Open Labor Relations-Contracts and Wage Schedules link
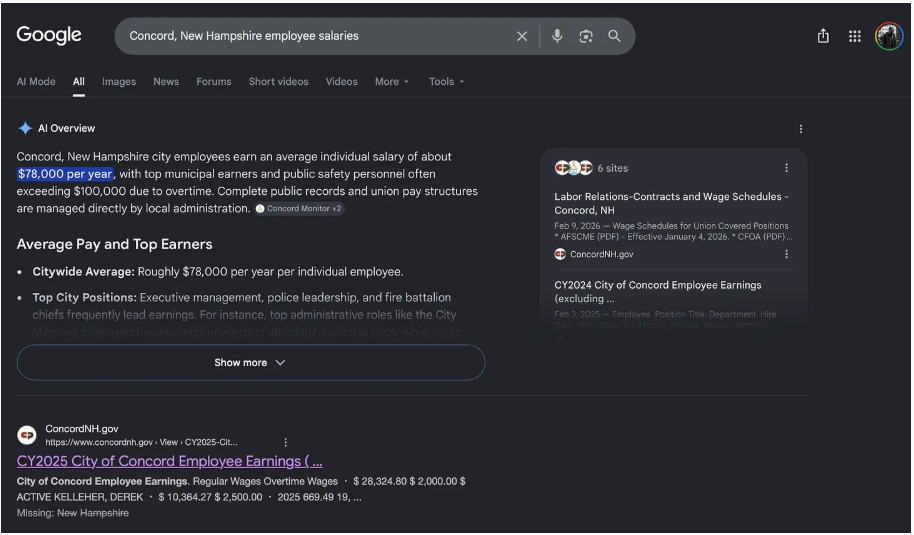Screen dimensions: 914x535 coord(671,203)
